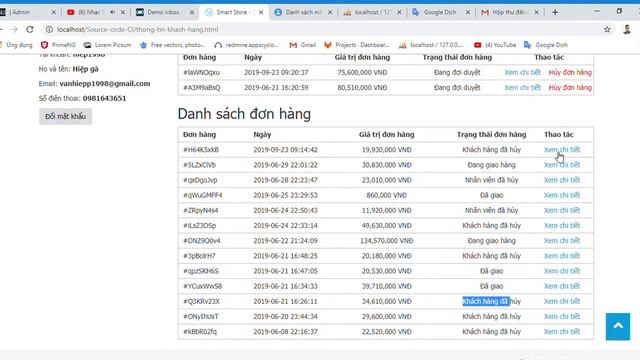Click the 860,000 VNĐ order value

pyautogui.click(x=387, y=195)
